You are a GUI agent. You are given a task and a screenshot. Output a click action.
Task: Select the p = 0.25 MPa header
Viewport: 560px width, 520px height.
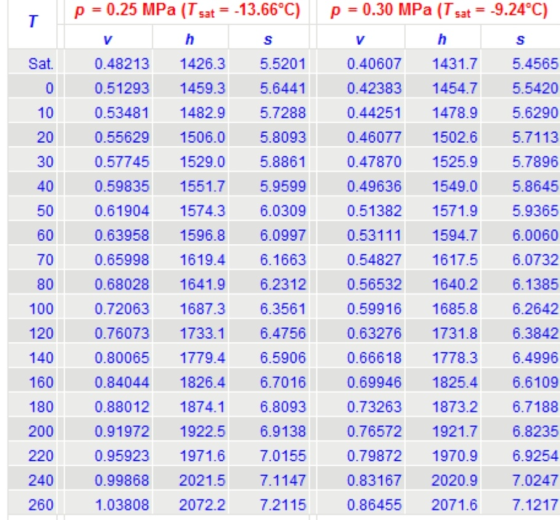click(187, 10)
